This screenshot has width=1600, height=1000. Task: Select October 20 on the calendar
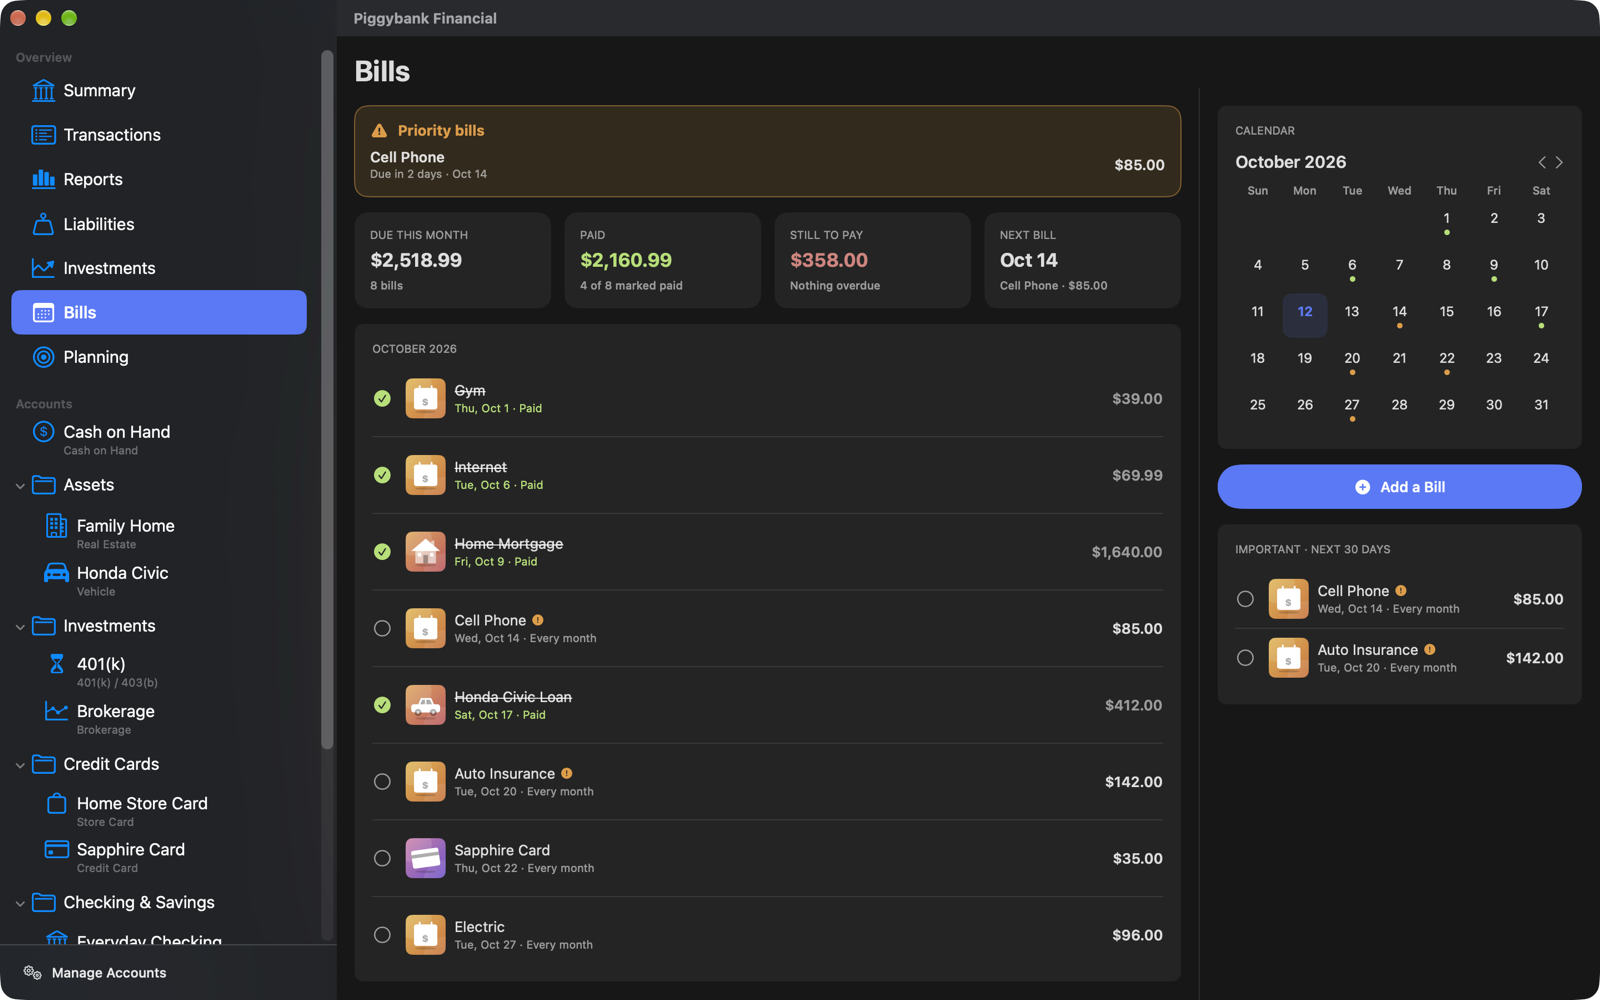coord(1352,361)
